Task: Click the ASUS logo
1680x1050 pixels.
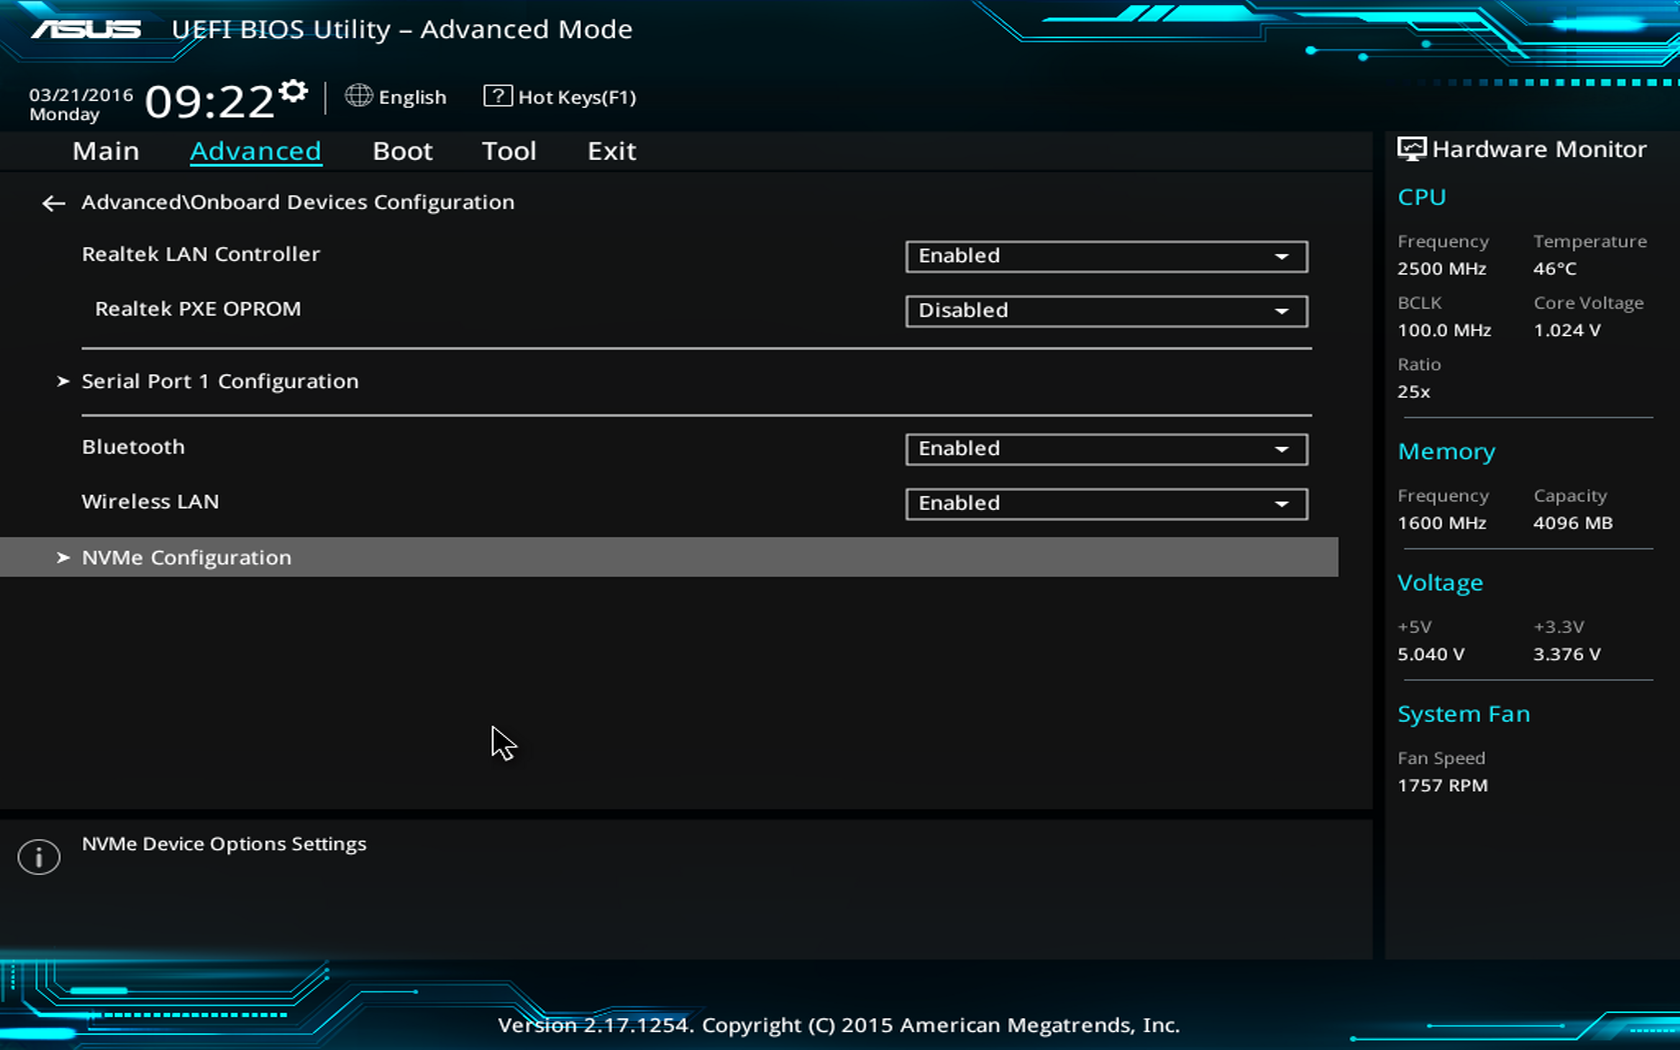Action: coord(86,29)
